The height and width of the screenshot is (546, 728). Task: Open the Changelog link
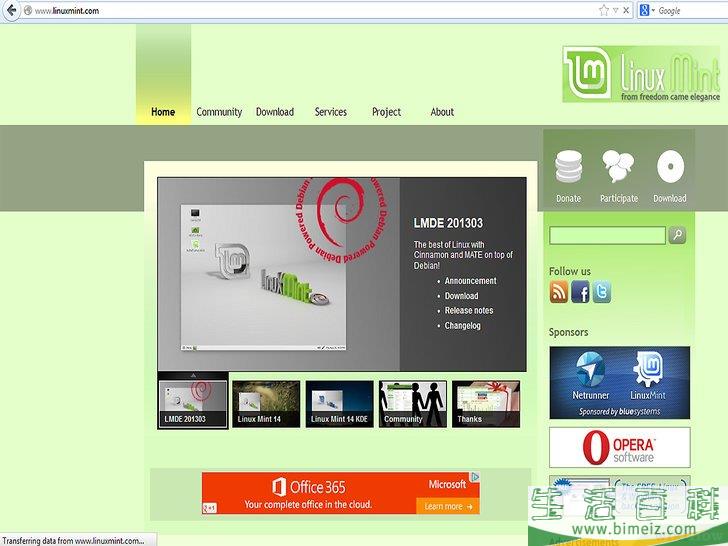(462, 325)
